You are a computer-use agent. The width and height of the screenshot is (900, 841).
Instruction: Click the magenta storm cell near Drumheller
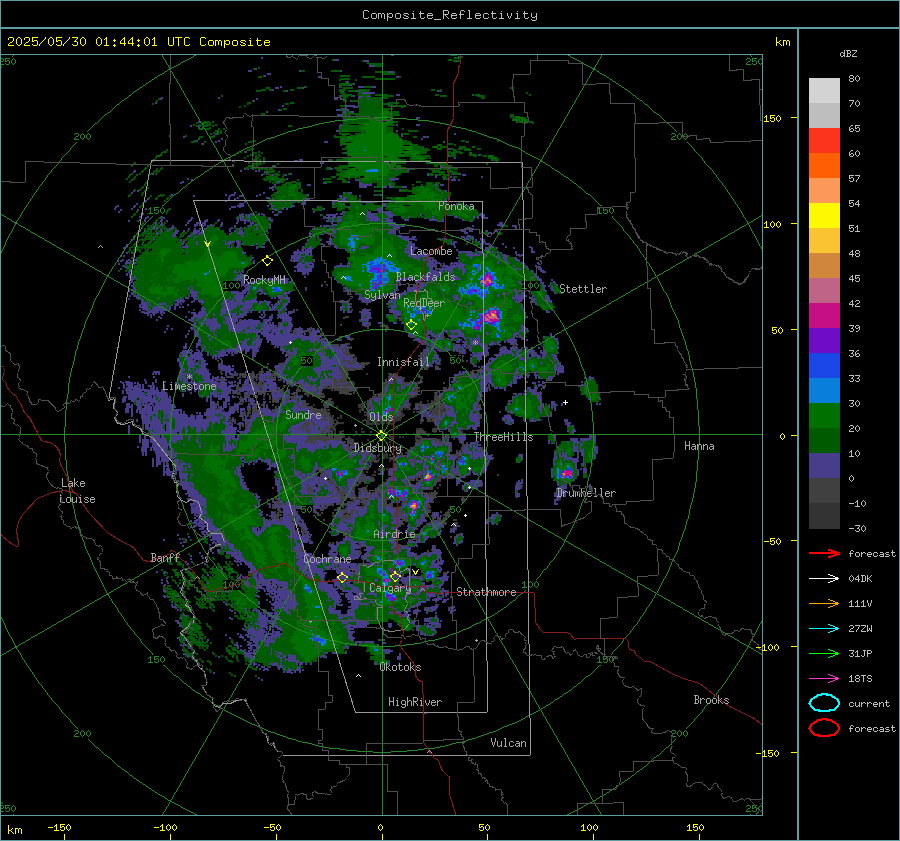567,474
